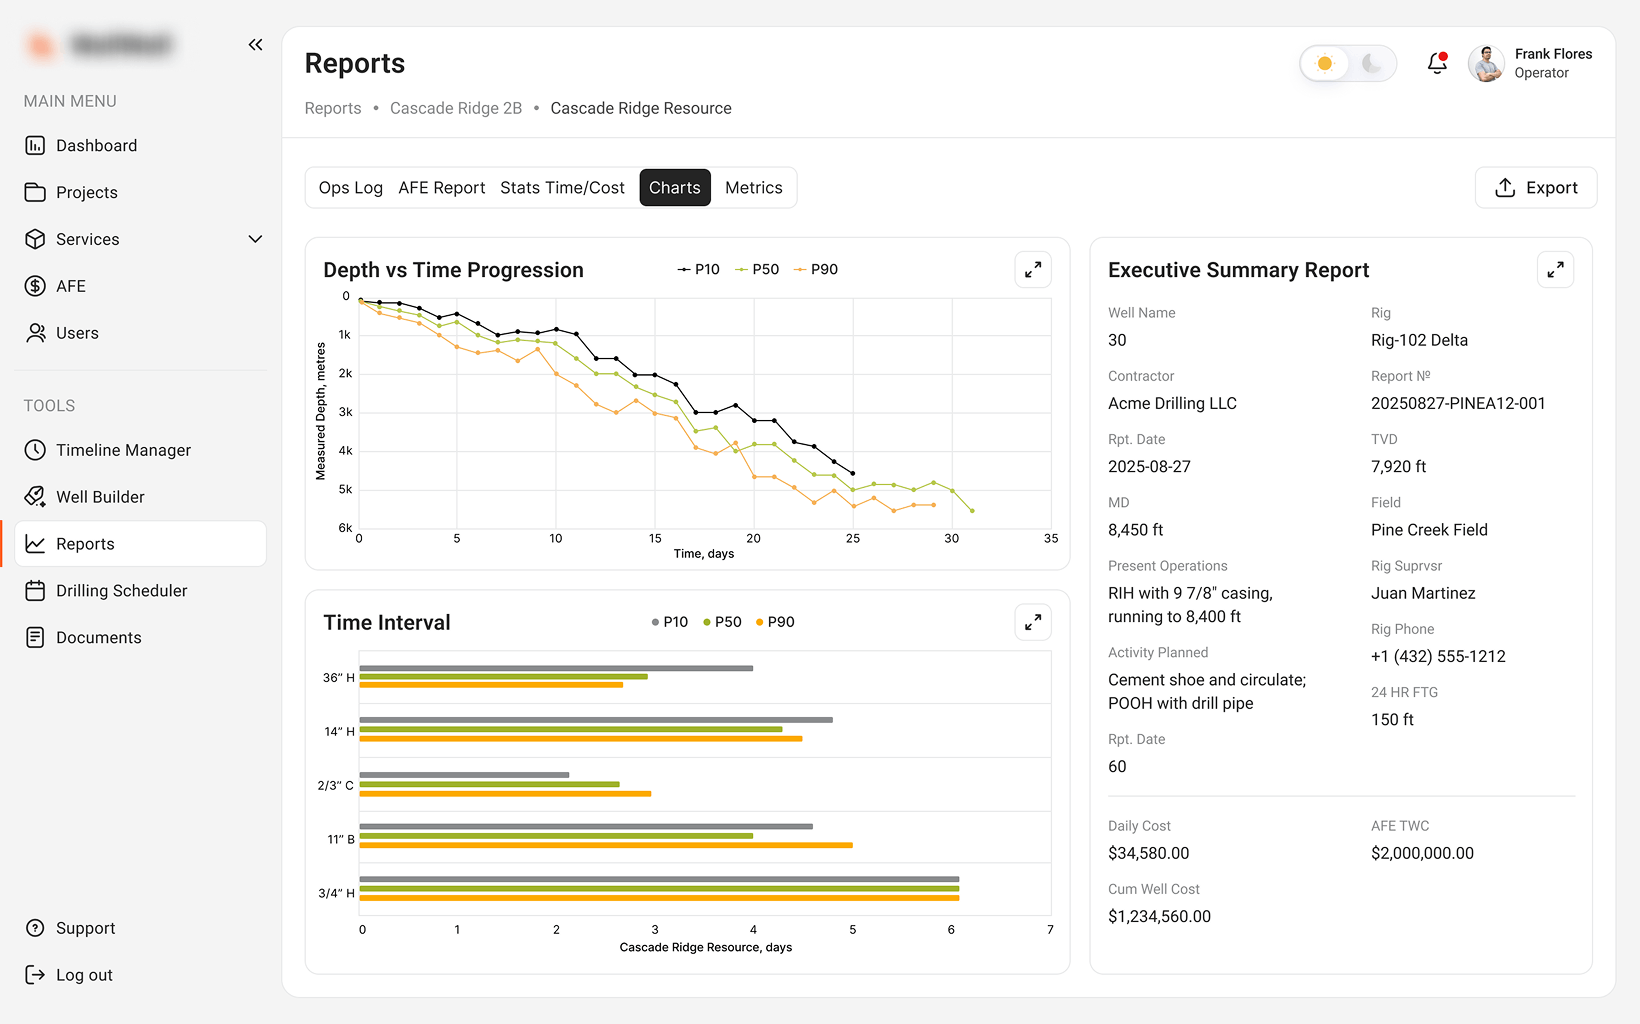Open the AFE Report tab
Image resolution: width=1640 pixels, height=1024 pixels.
[441, 188]
